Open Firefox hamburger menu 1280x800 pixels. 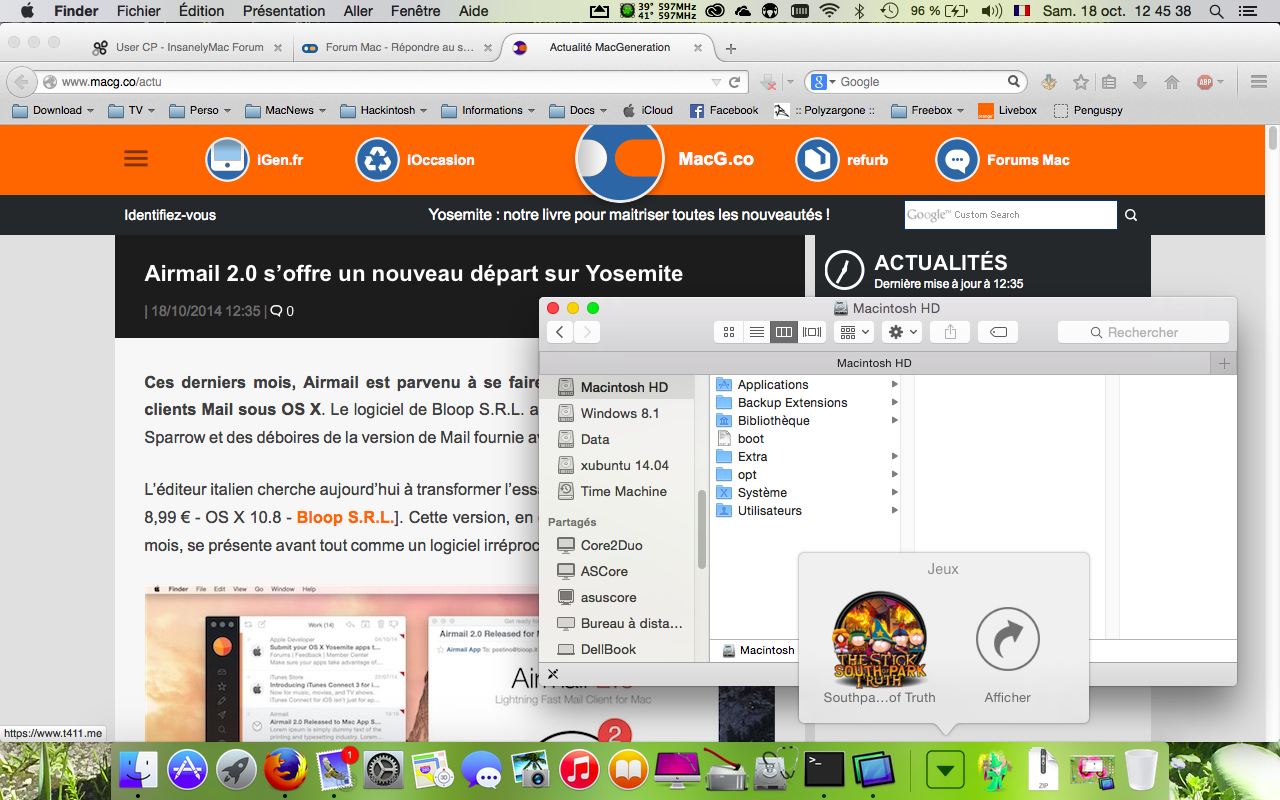click(1259, 82)
